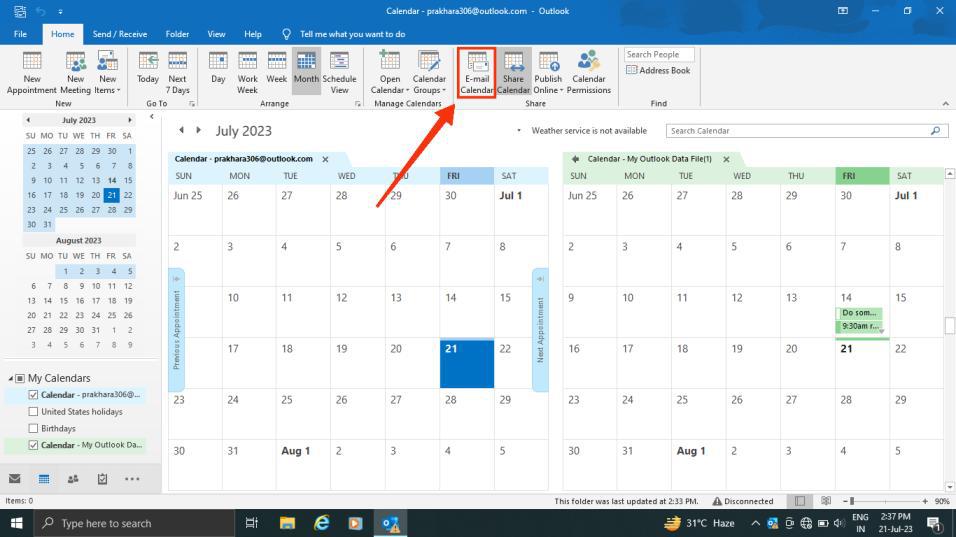Open the Help ribbon tab
956x537 pixels.
252,34
